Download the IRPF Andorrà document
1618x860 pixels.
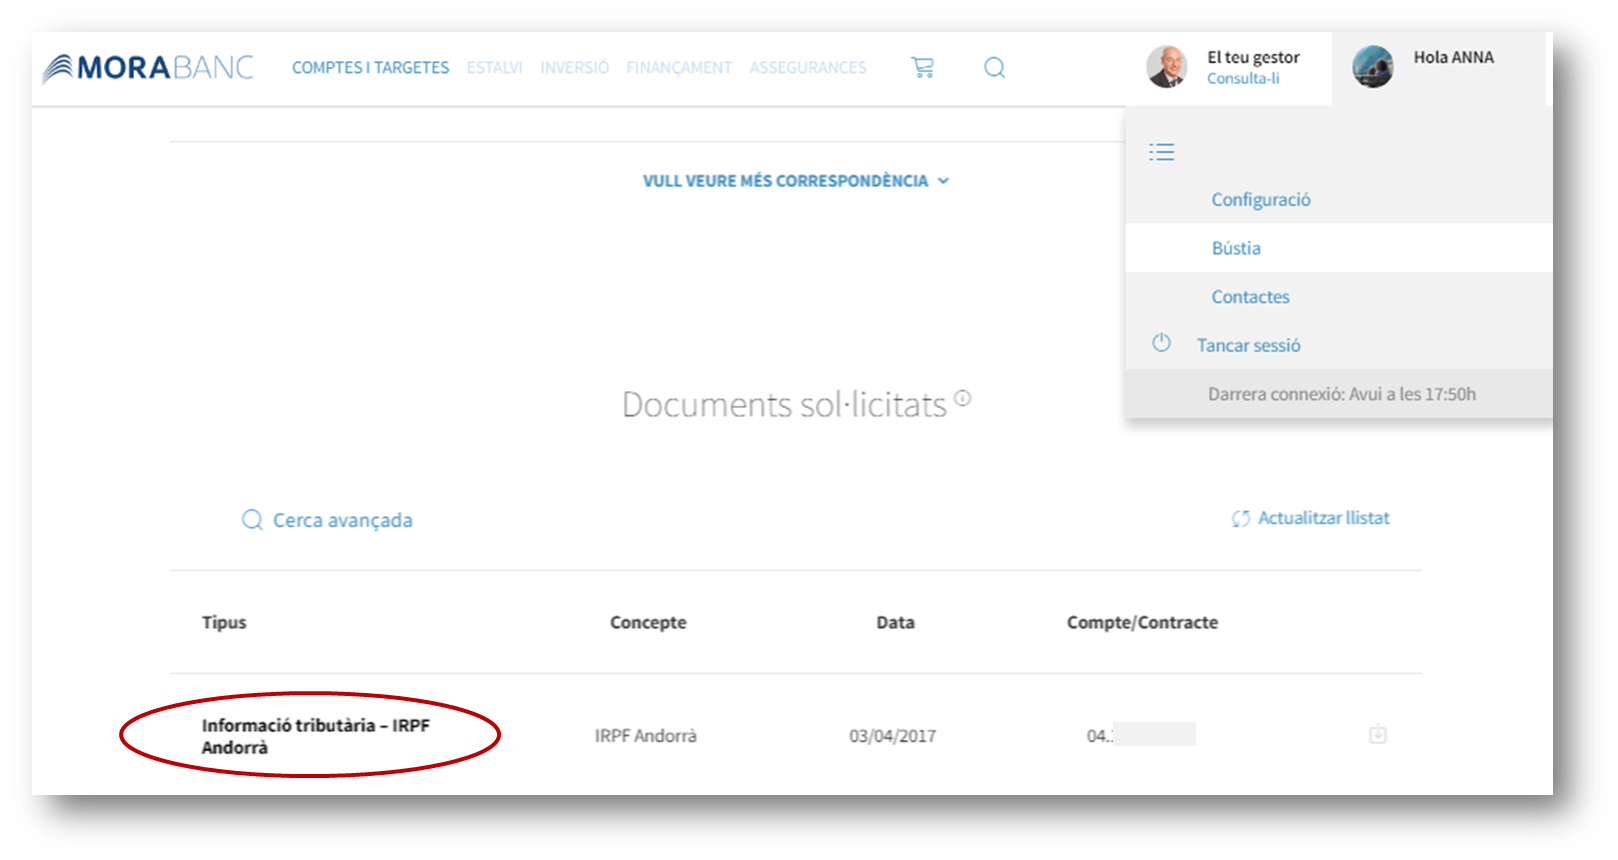point(1377,734)
